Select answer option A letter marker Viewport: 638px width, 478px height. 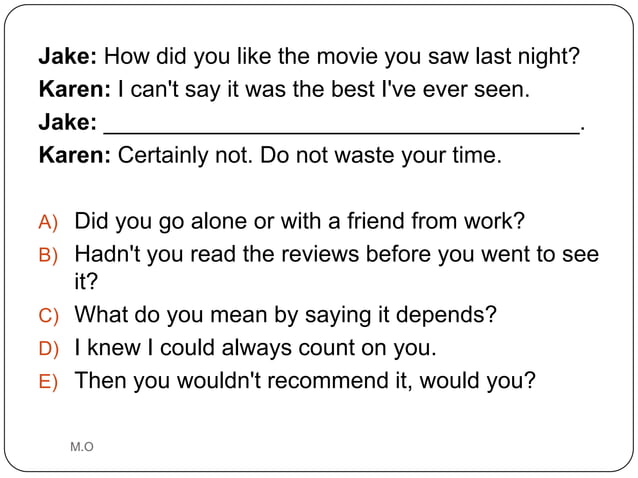(49, 221)
